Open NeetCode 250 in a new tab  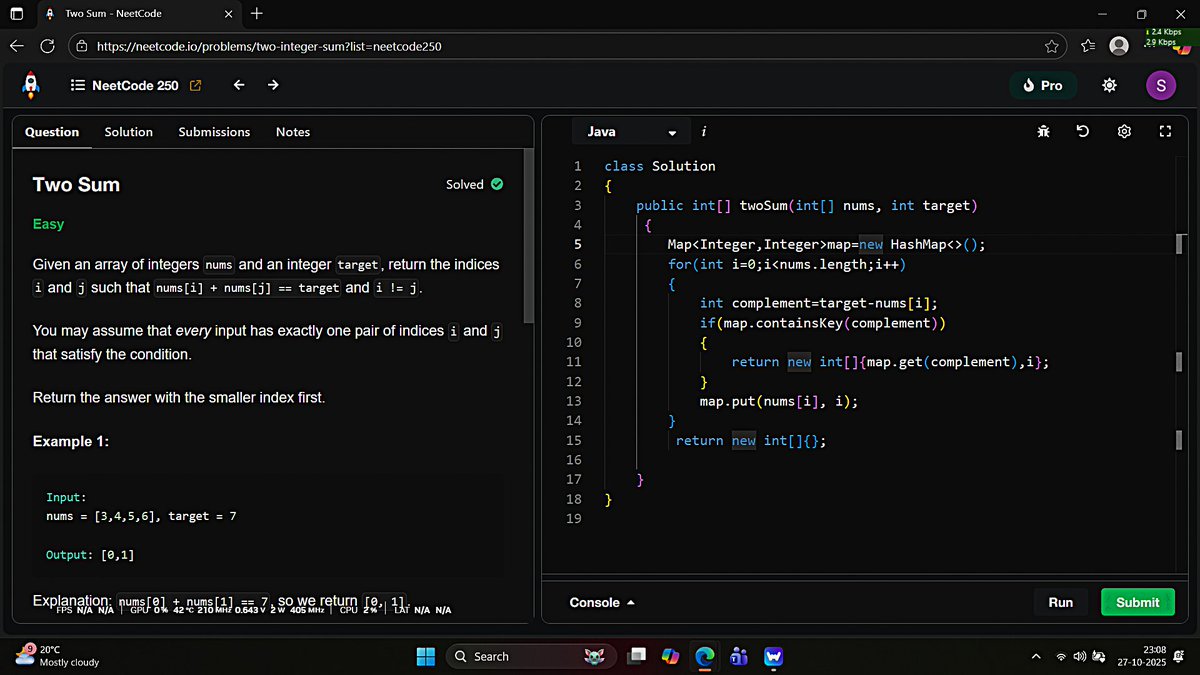pyautogui.click(x=194, y=85)
